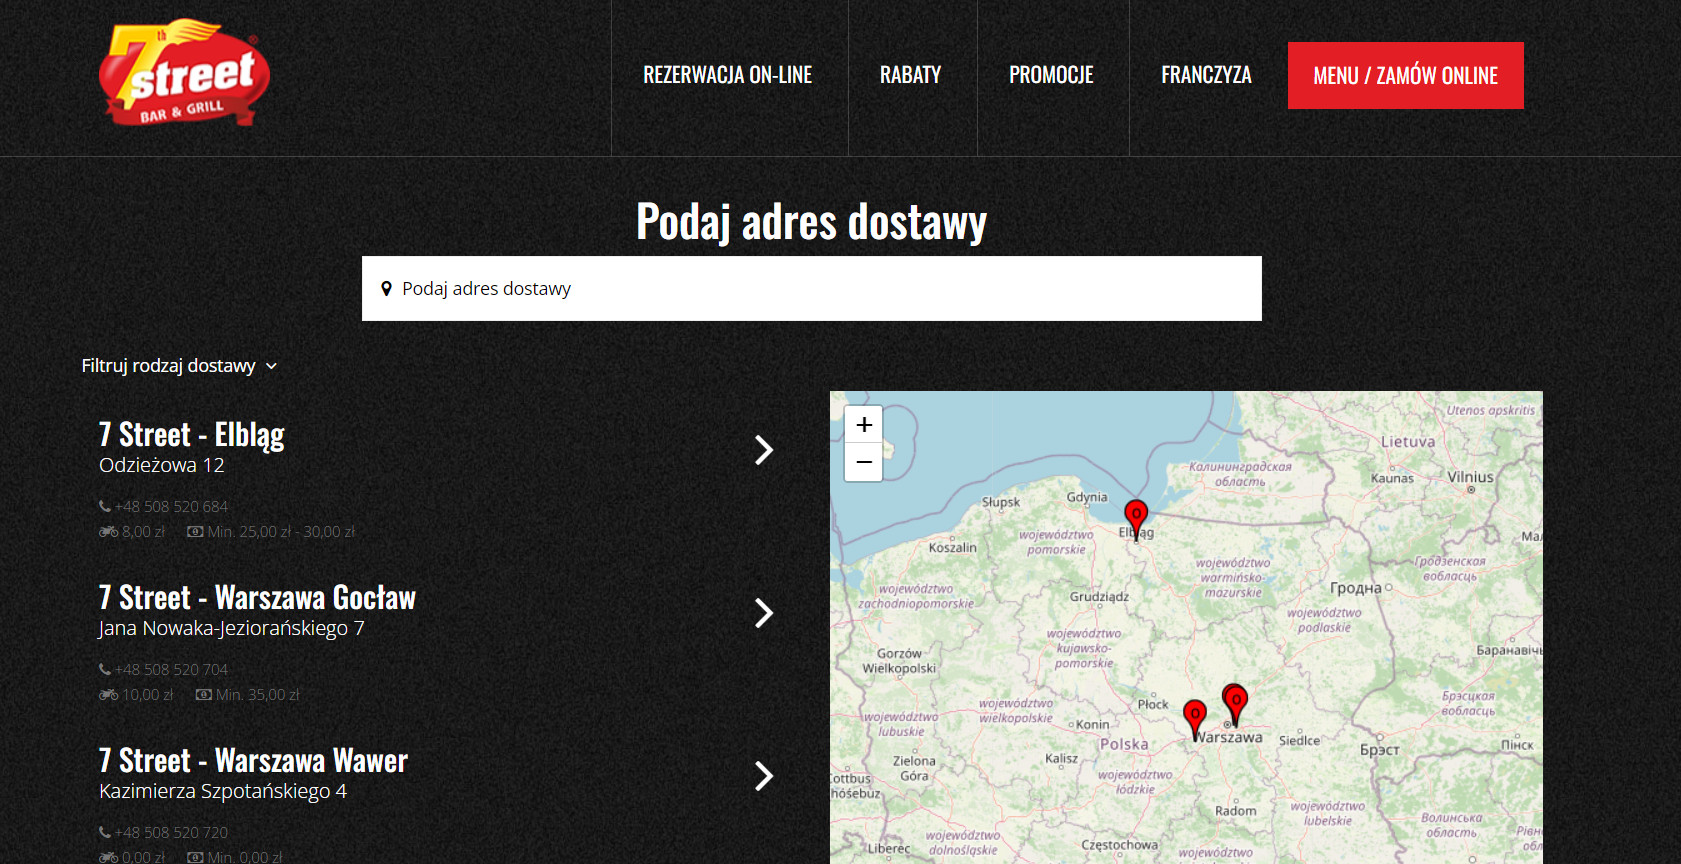Open Warszawa Gocław arrow chevron
This screenshot has width=1681, height=864.
pyautogui.click(x=764, y=613)
